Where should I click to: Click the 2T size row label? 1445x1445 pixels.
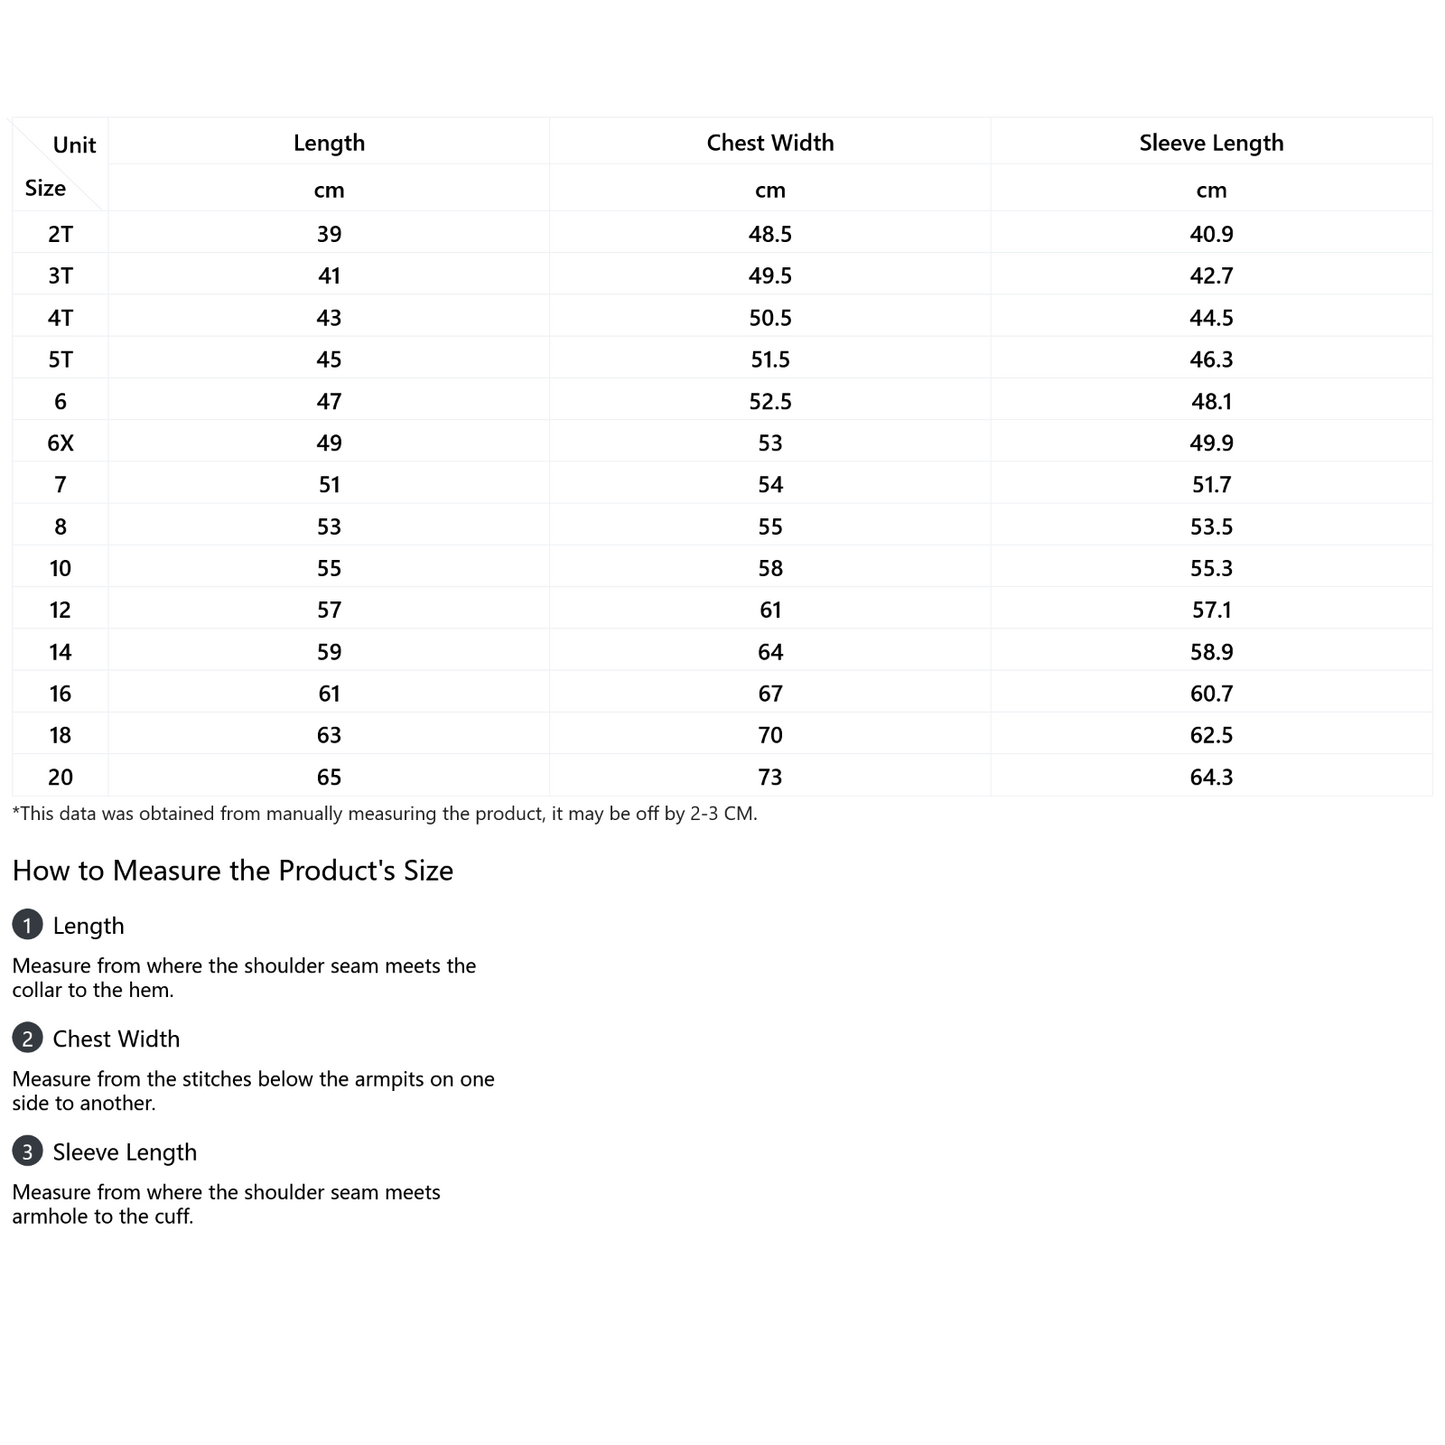(x=60, y=234)
